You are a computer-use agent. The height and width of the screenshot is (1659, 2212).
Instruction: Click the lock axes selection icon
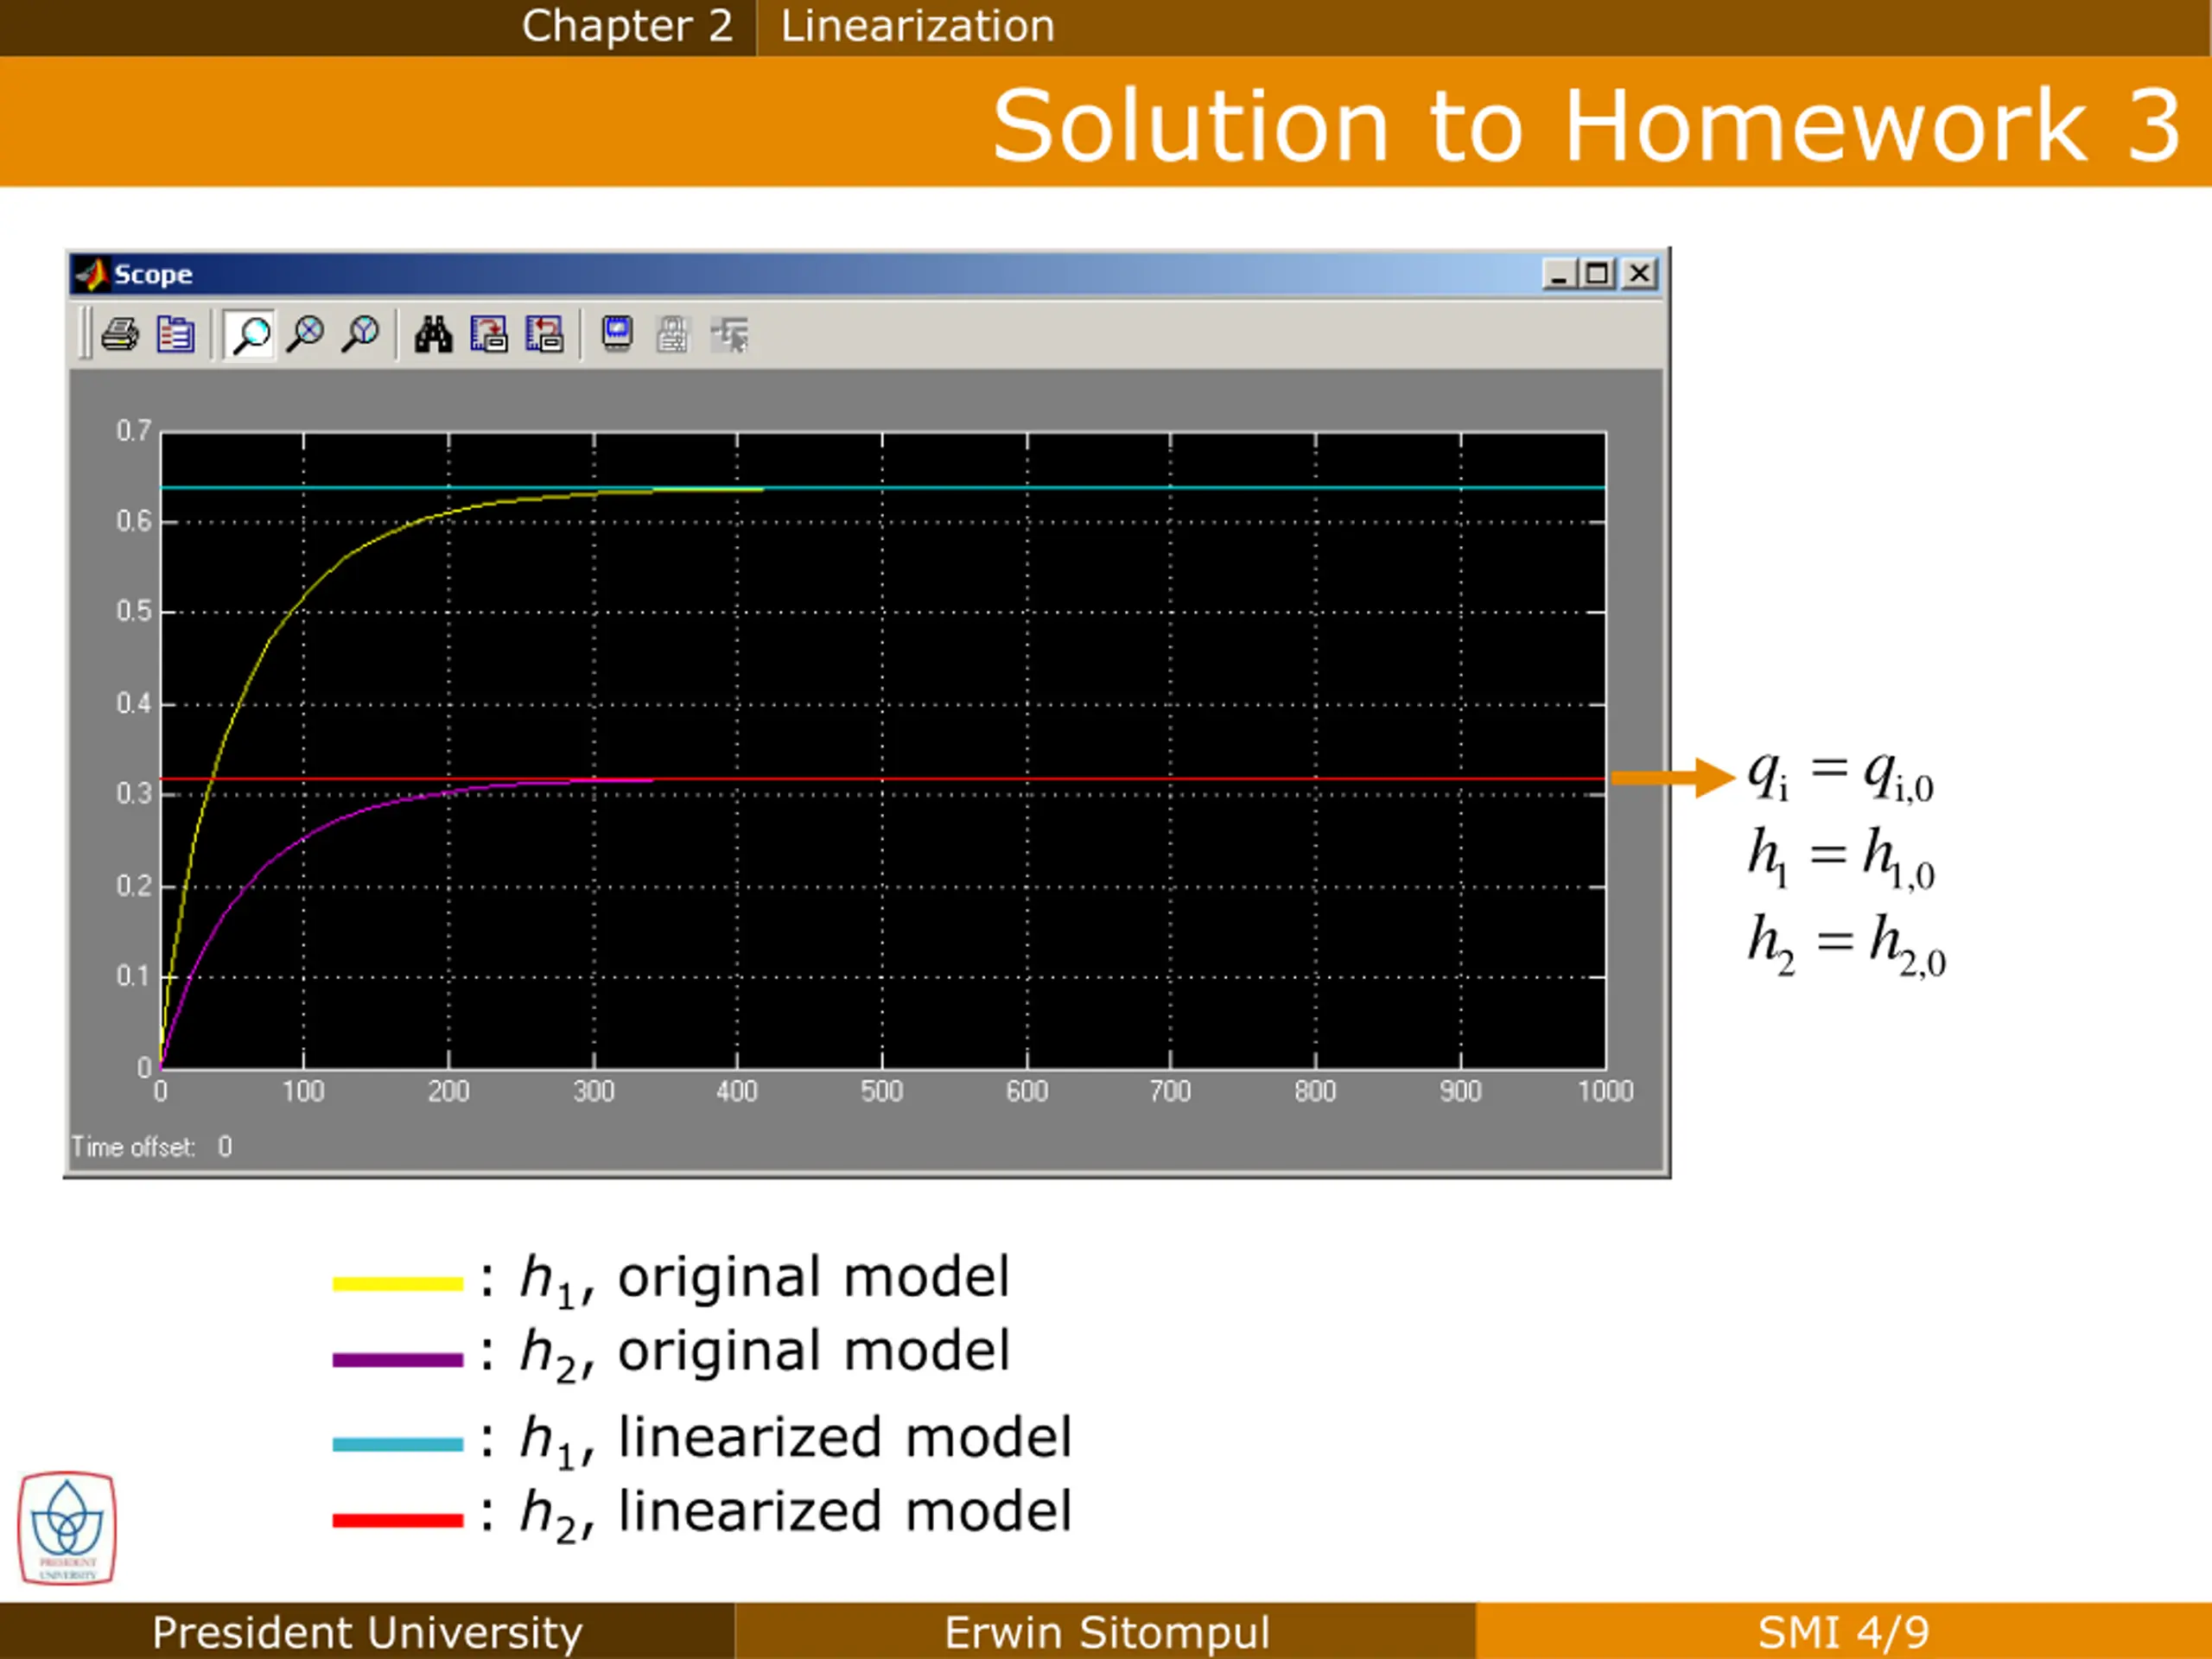[673, 334]
